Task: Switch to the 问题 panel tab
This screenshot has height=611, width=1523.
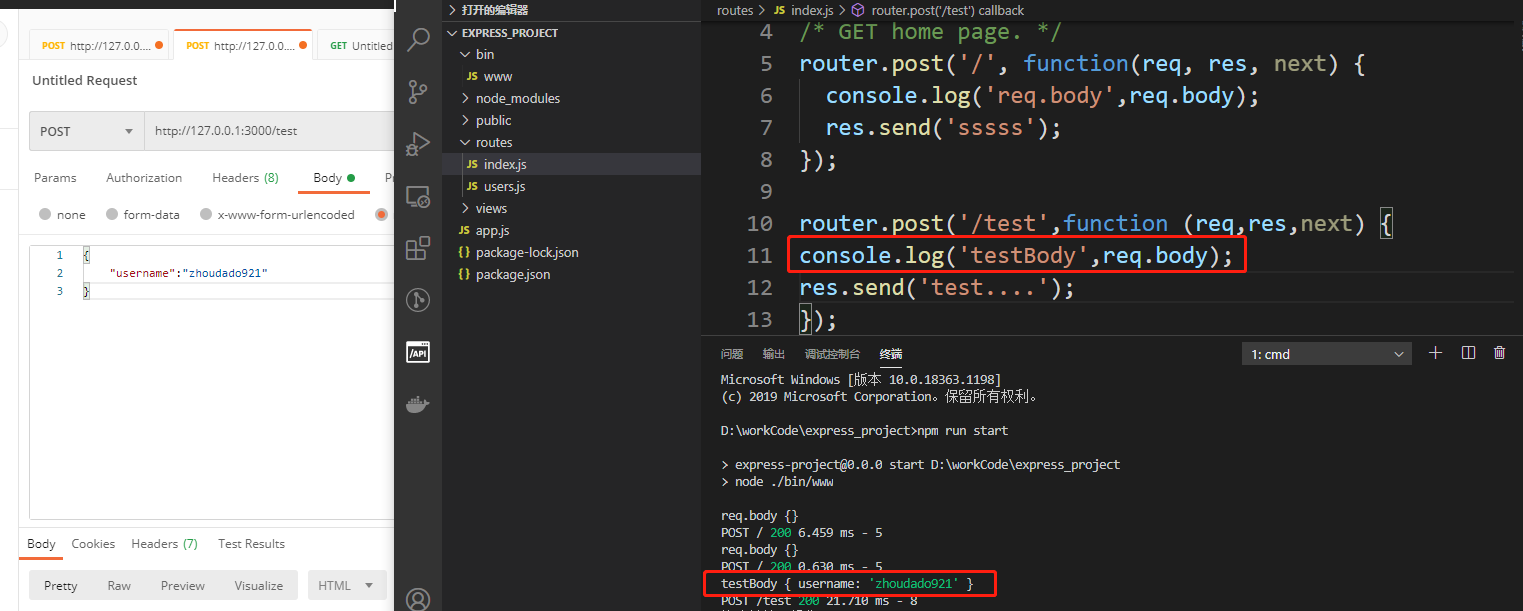Action: coord(732,354)
